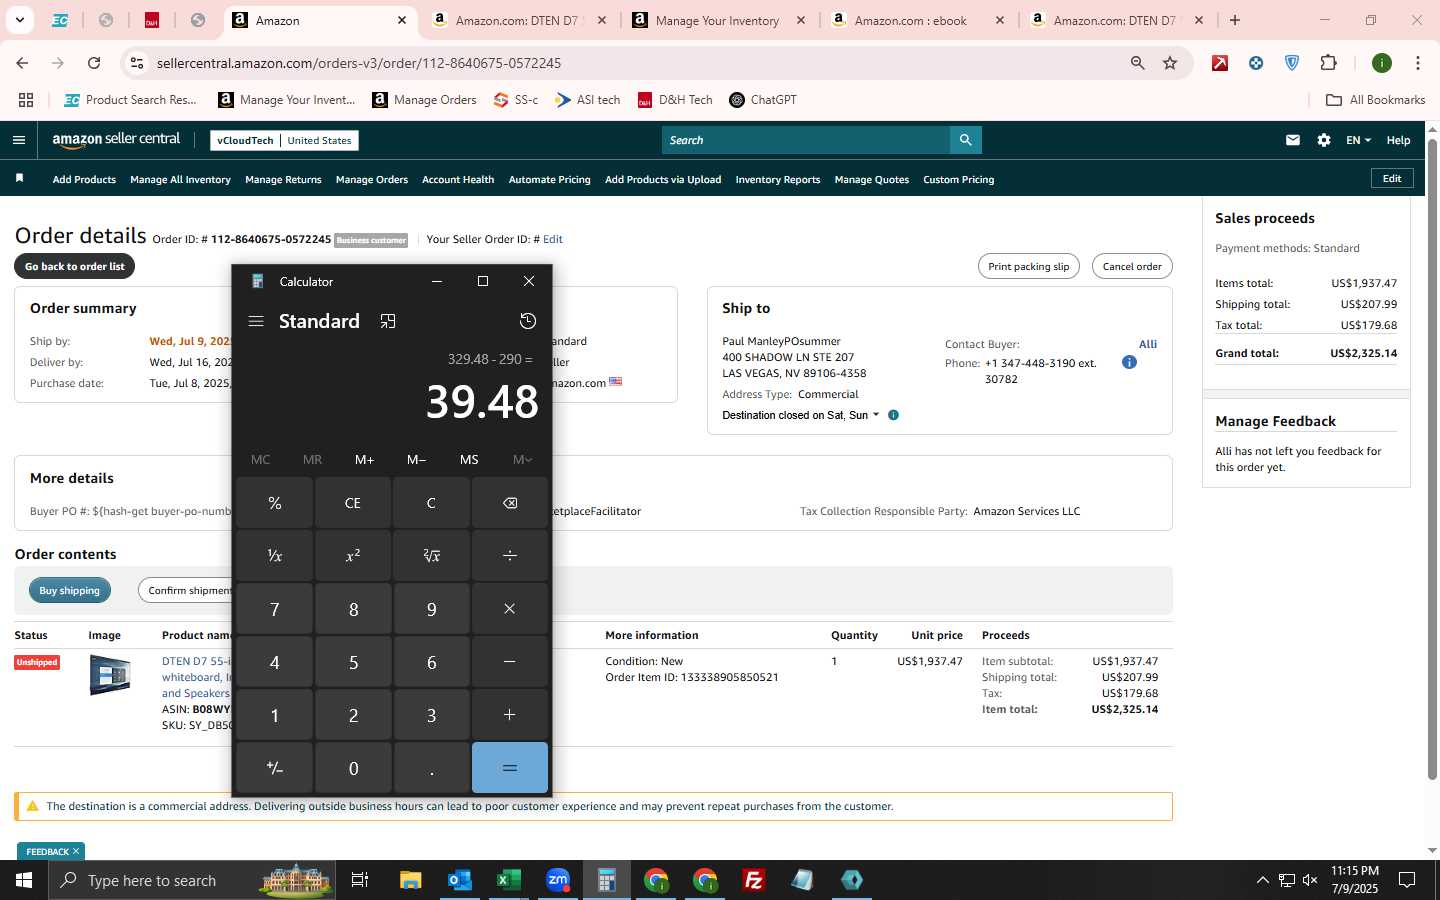Image resolution: width=1440 pixels, height=900 pixels.
Task: Open Excel from the Windows taskbar
Action: (508, 880)
